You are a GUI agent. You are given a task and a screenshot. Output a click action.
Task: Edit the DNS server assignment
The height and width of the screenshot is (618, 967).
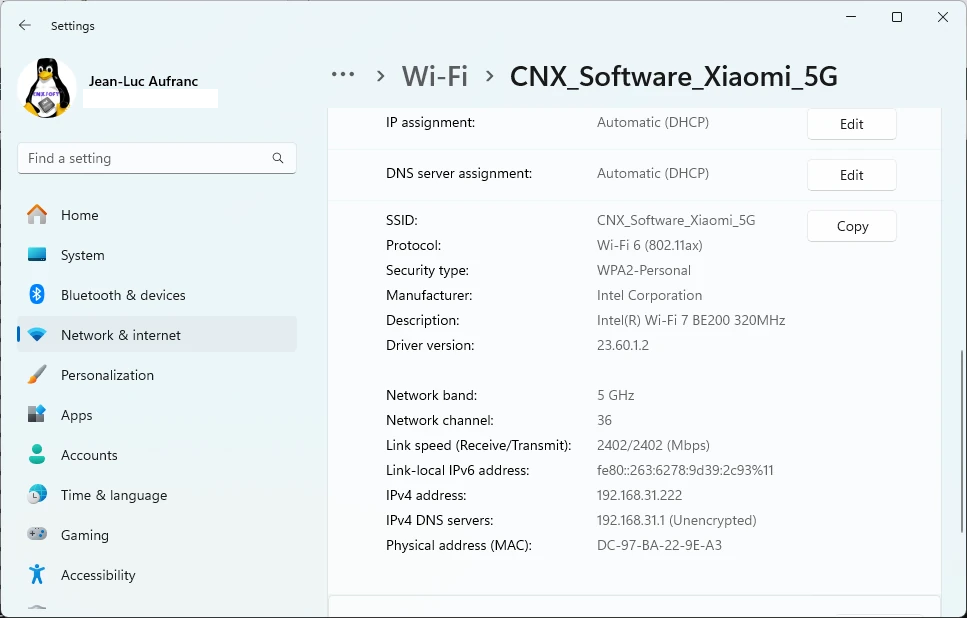click(x=852, y=175)
